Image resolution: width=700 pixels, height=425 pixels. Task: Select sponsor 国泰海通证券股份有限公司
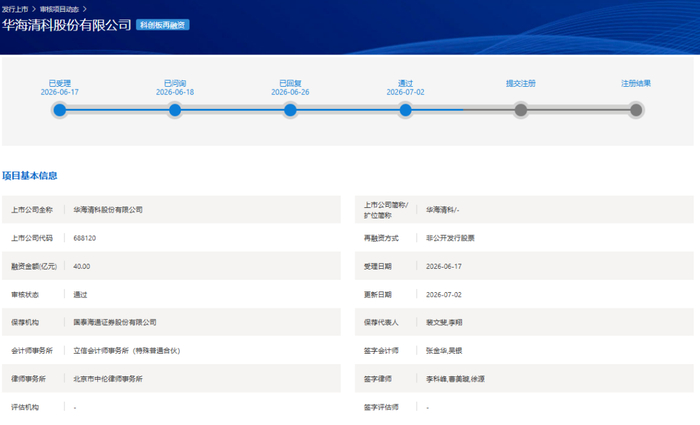(115, 322)
